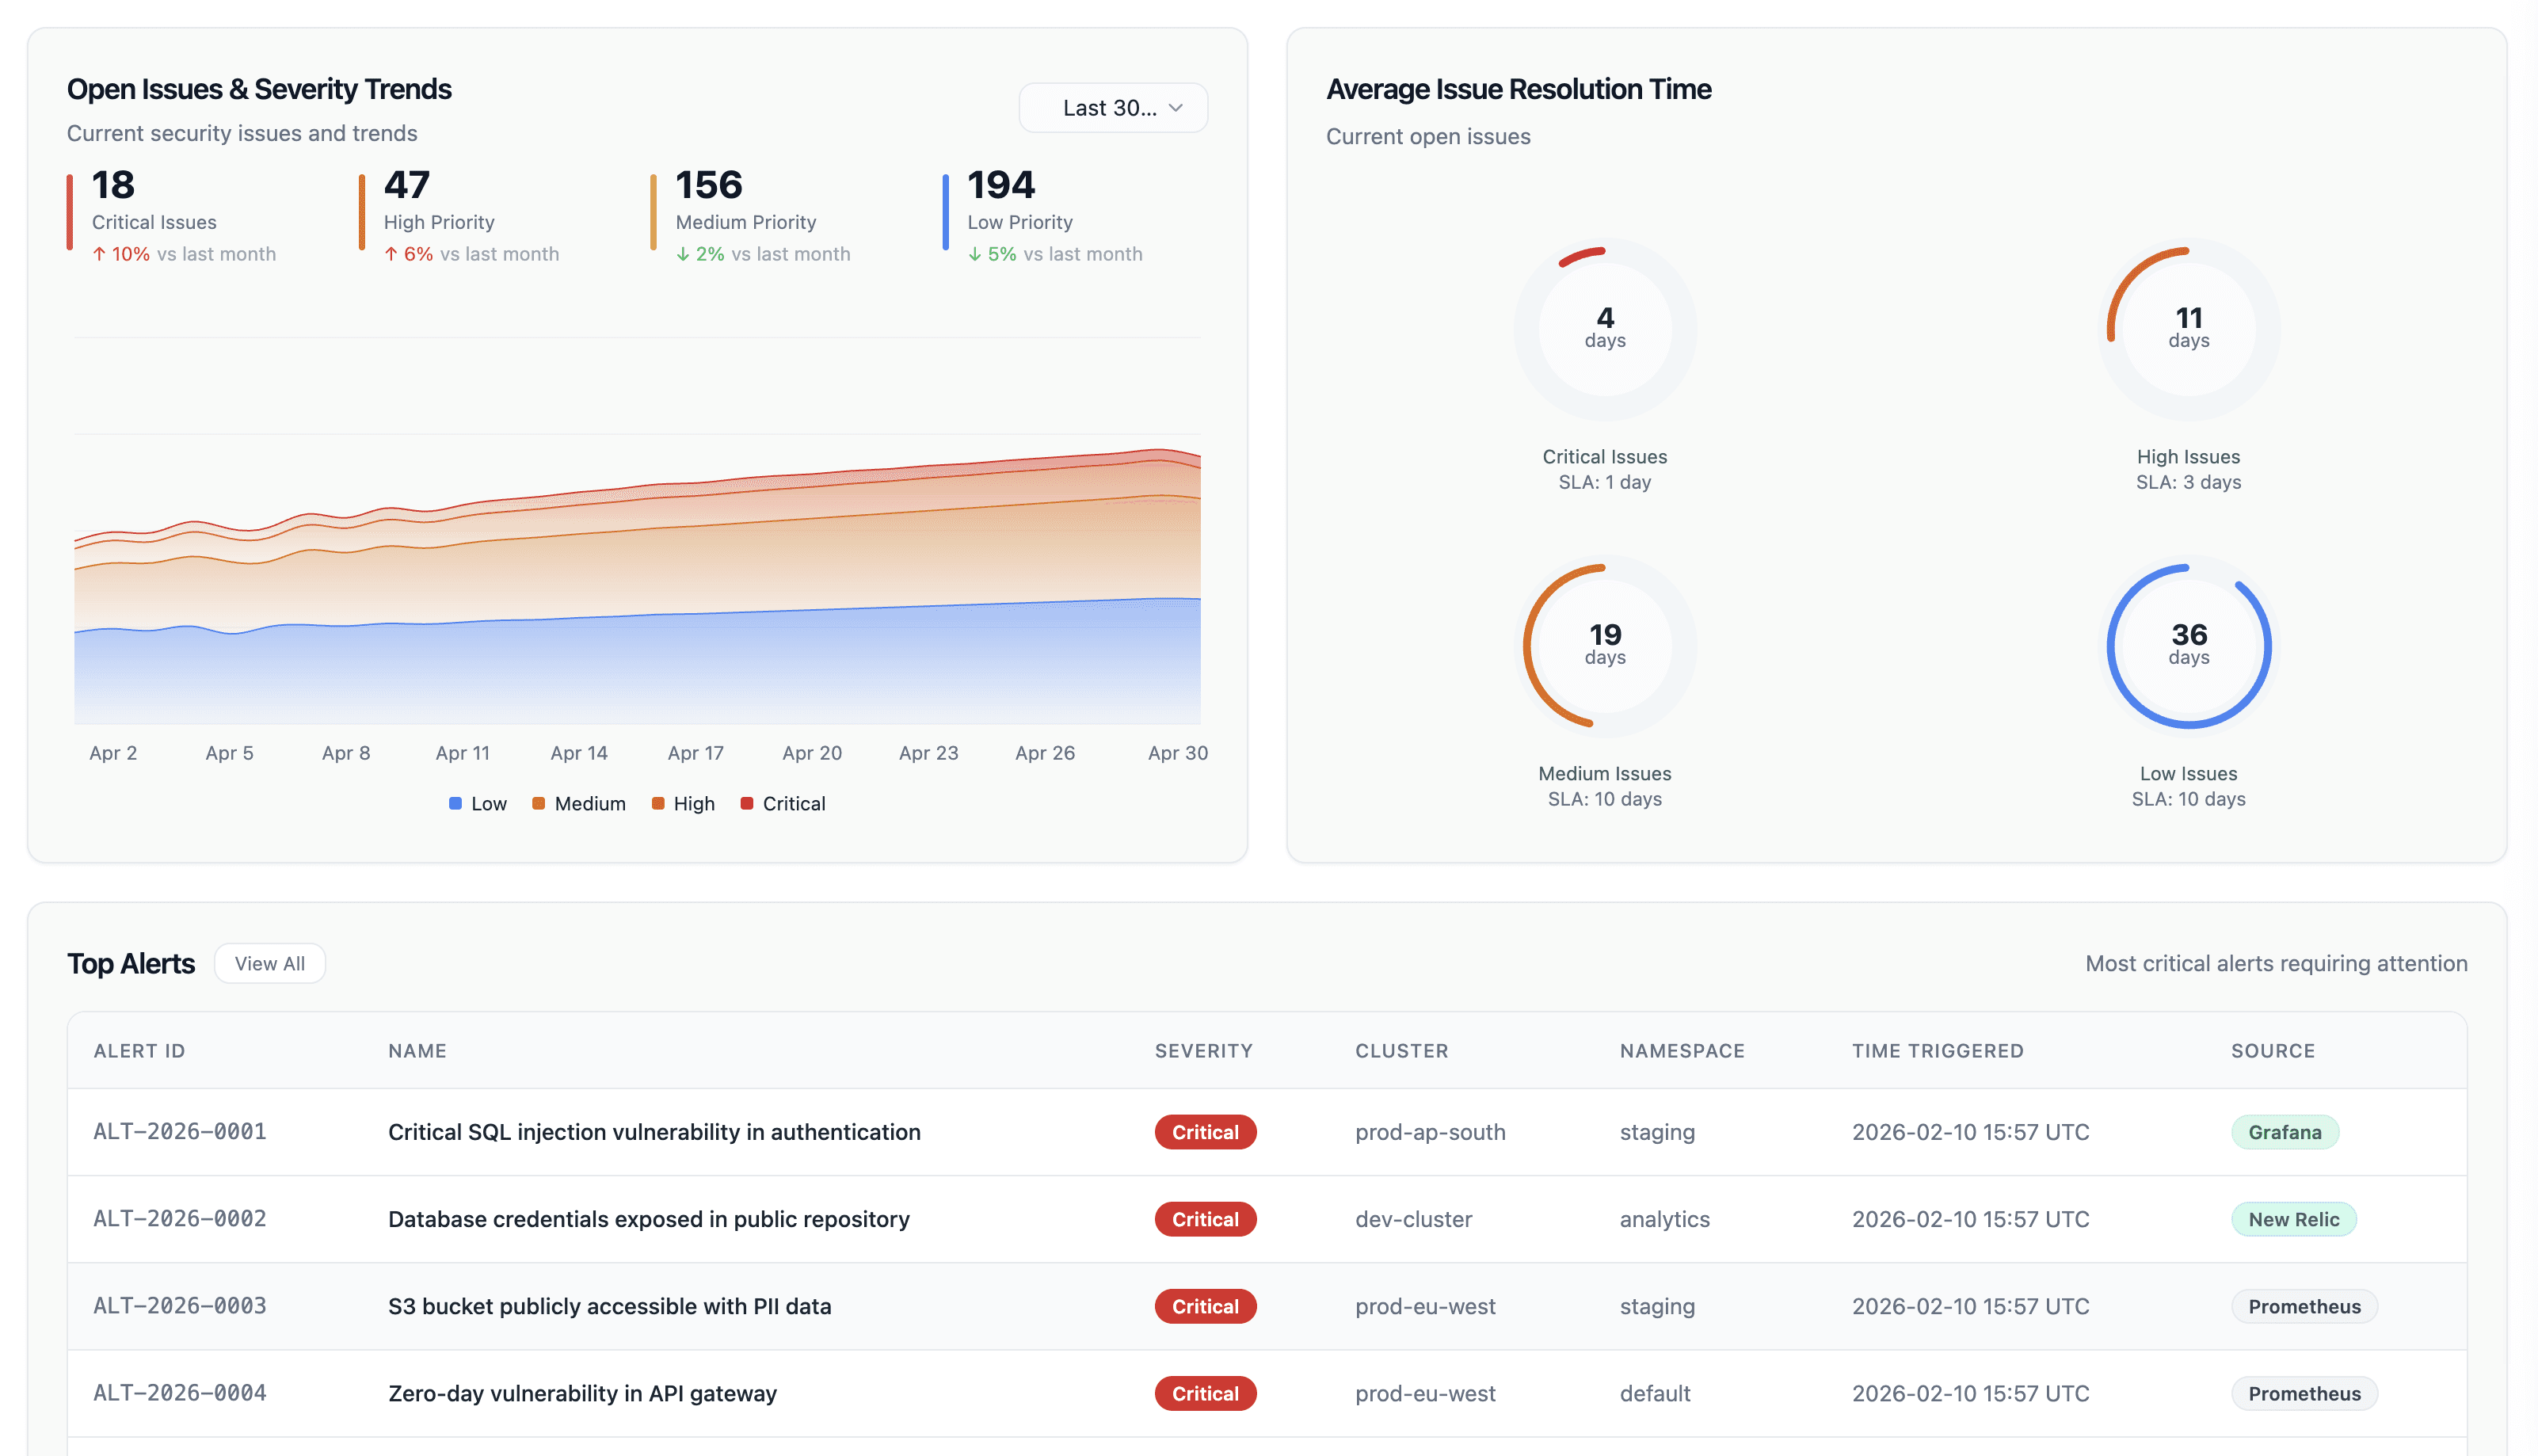Click the green down arrow beside 5%
This screenshot has height=1456, width=2538.
click(974, 254)
